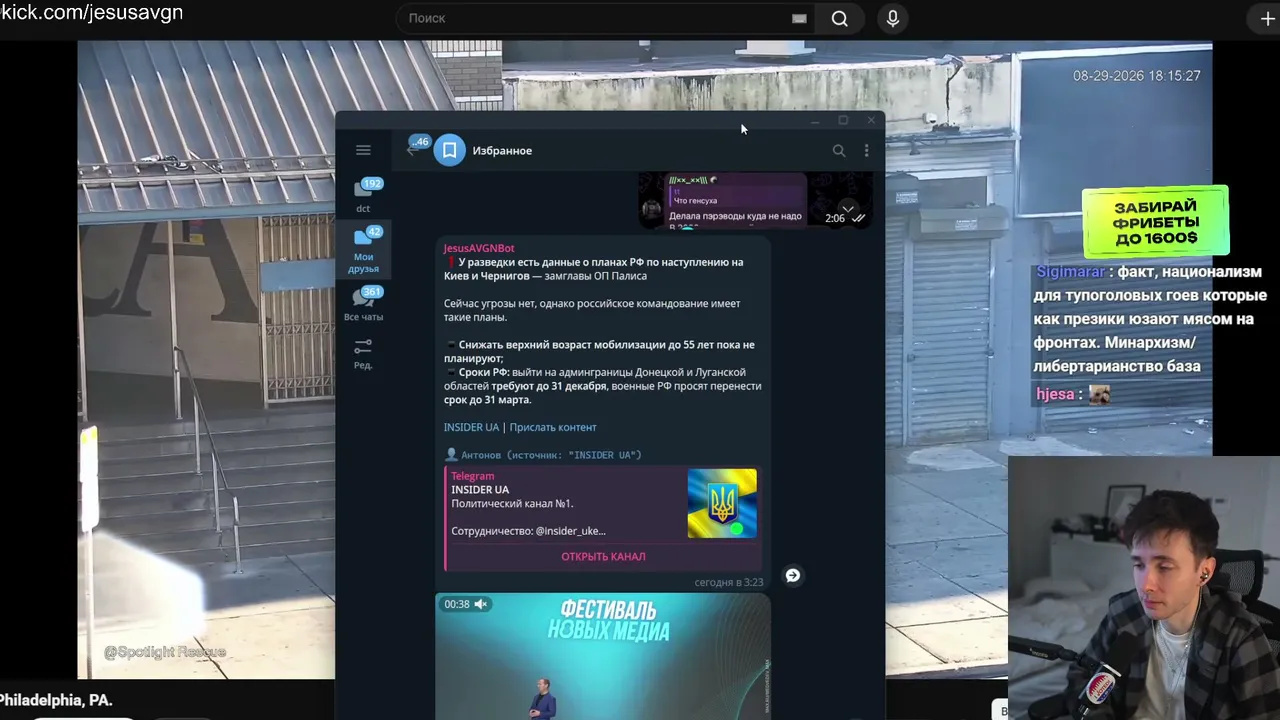Click the 'Сотрудничество: @insider_uke...' line
The height and width of the screenshot is (720, 1280).
(x=528, y=531)
